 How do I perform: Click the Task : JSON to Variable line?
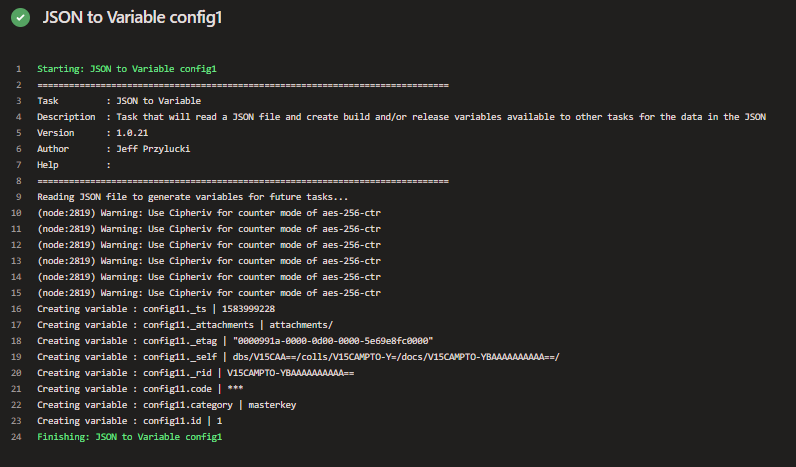click(x=119, y=101)
